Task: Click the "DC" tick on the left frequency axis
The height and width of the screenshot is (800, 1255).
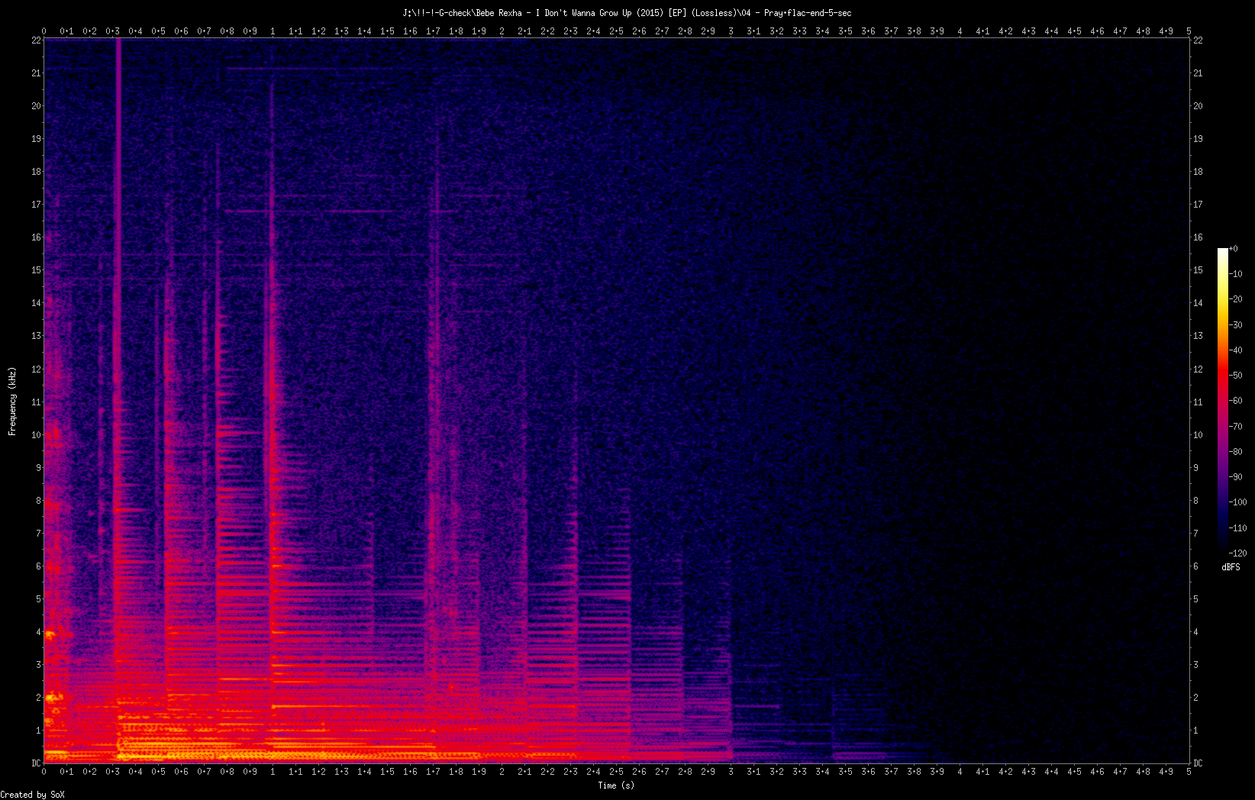Action: point(36,763)
